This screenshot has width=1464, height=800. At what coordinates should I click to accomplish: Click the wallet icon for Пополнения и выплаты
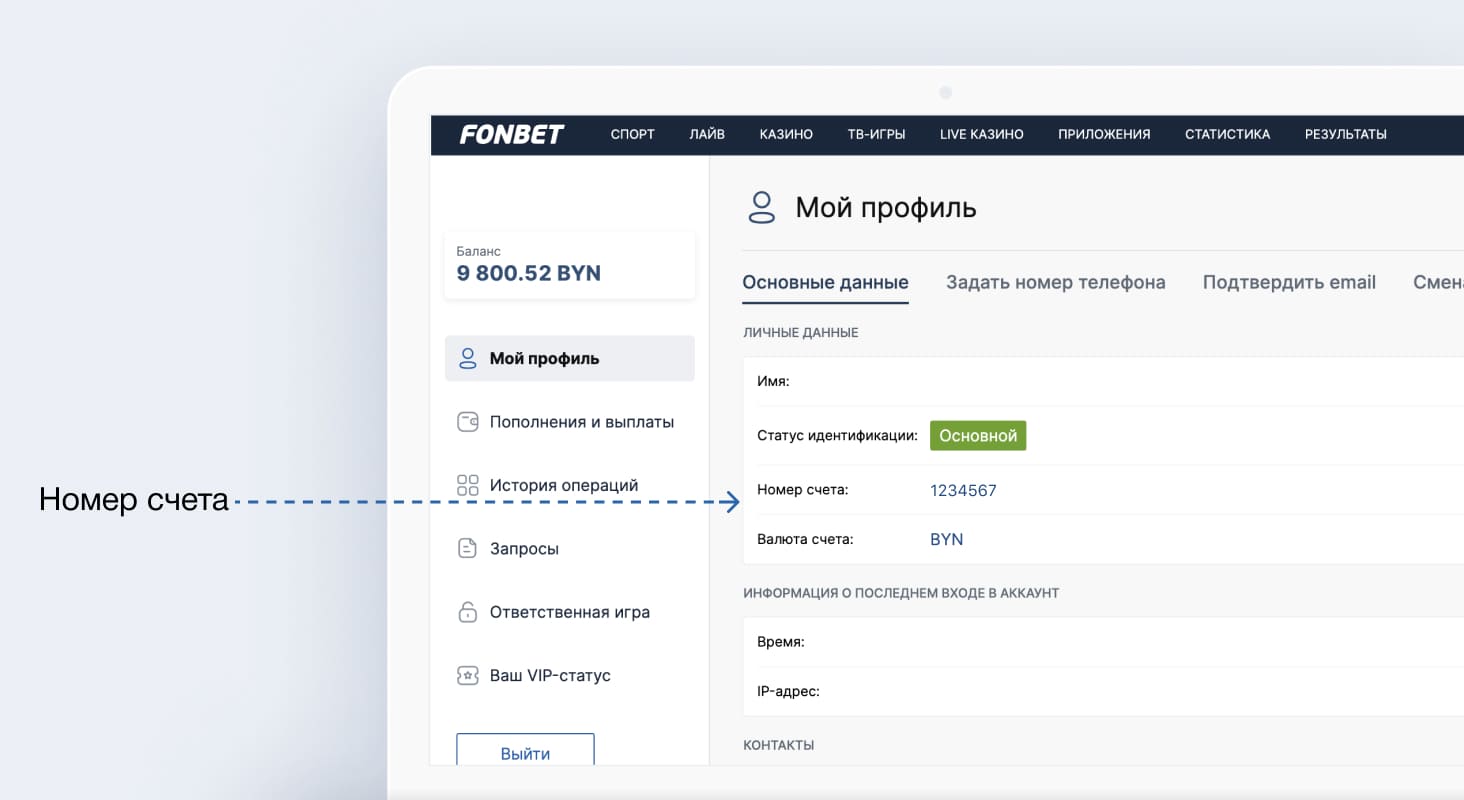tap(467, 422)
